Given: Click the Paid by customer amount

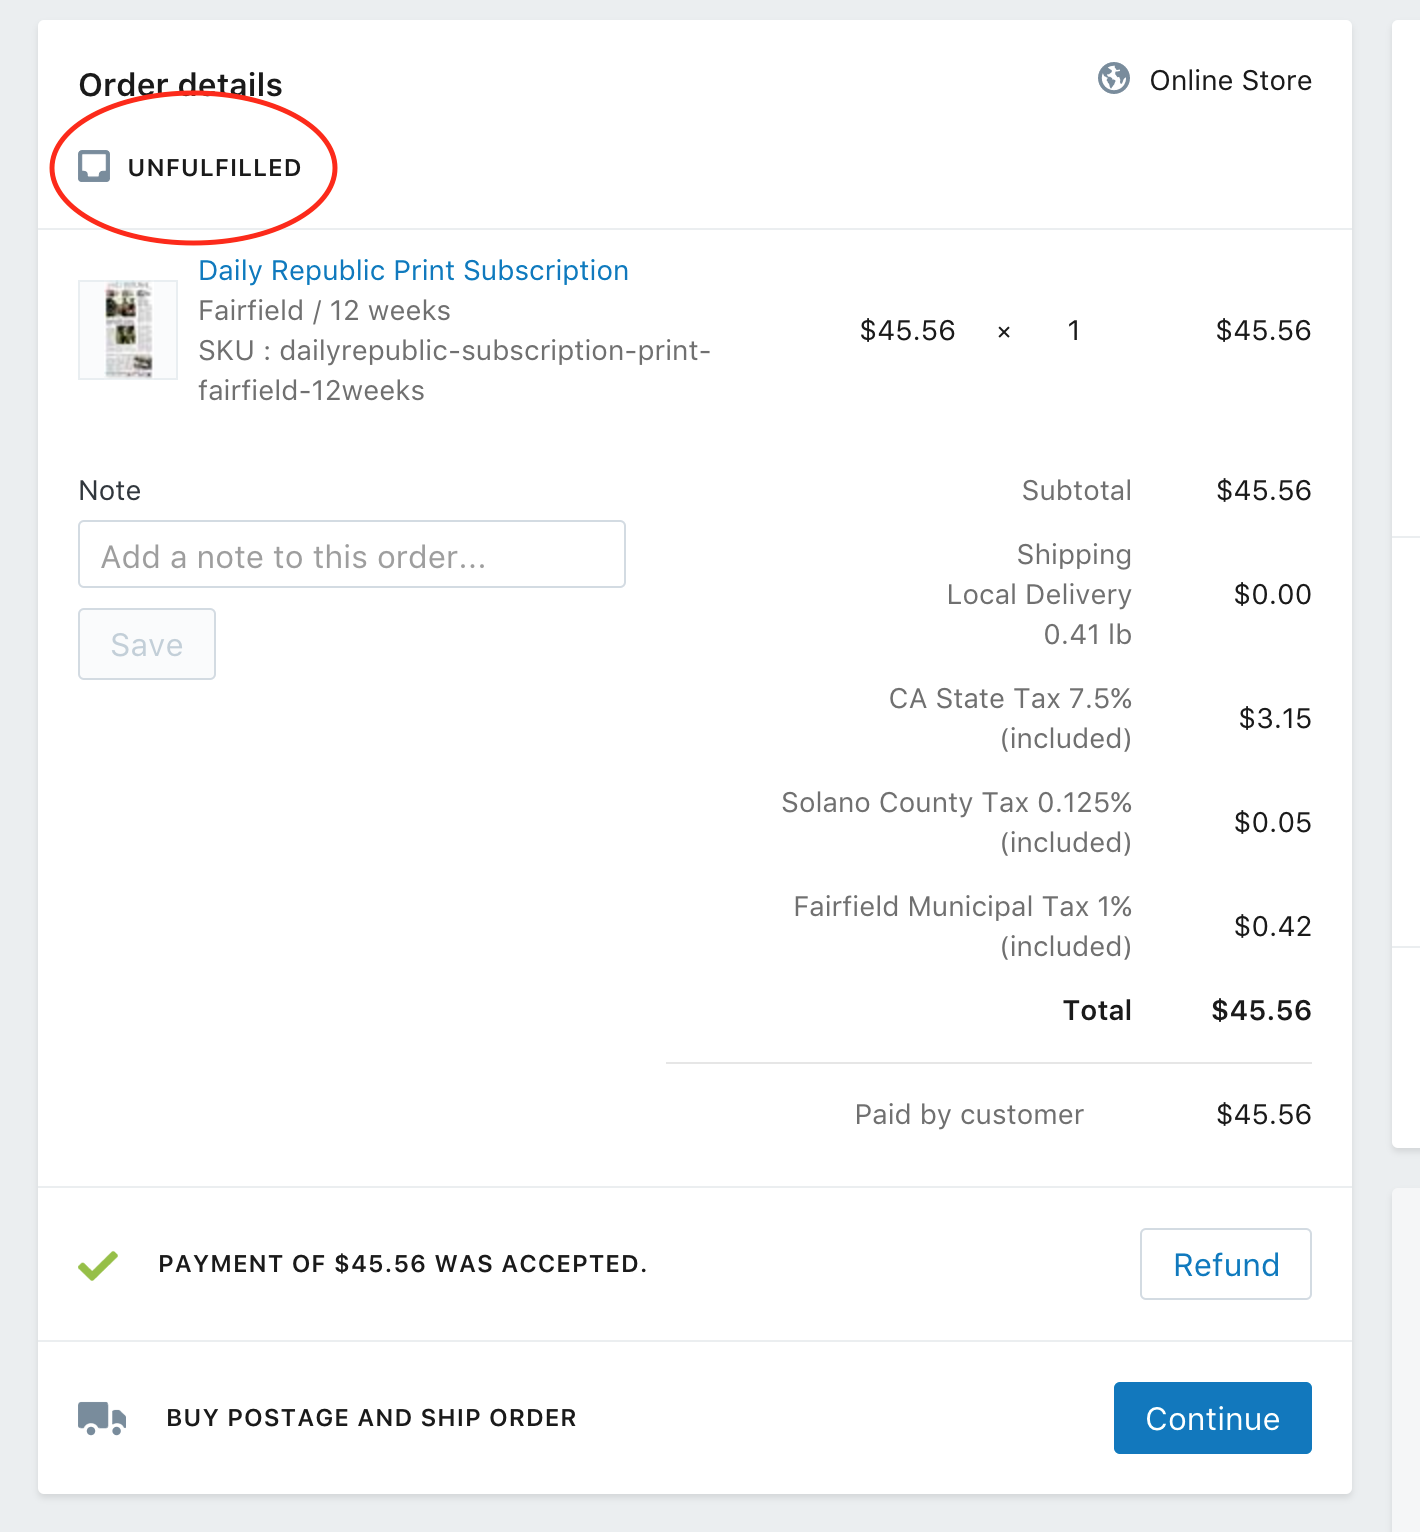Looking at the screenshot, I should coord(1263,1114).
